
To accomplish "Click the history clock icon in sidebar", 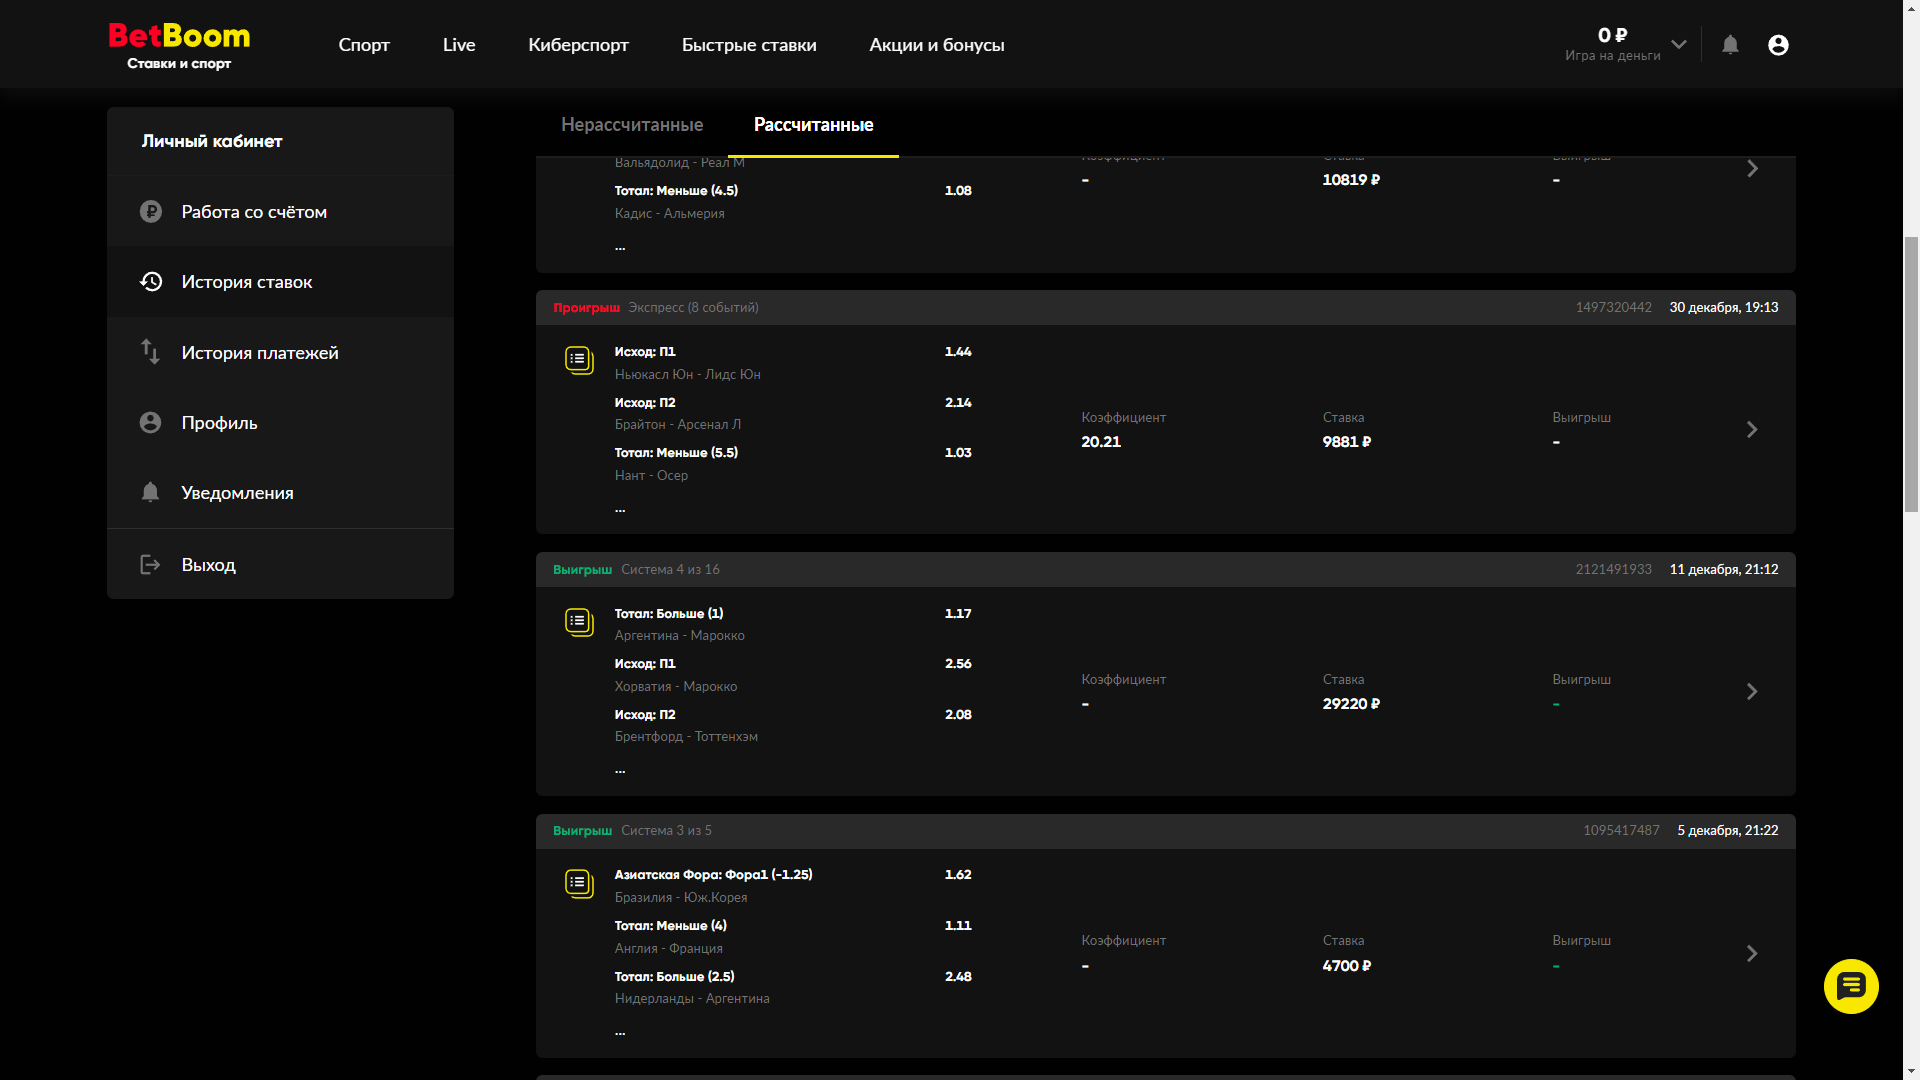I will [x=151, y=282].
